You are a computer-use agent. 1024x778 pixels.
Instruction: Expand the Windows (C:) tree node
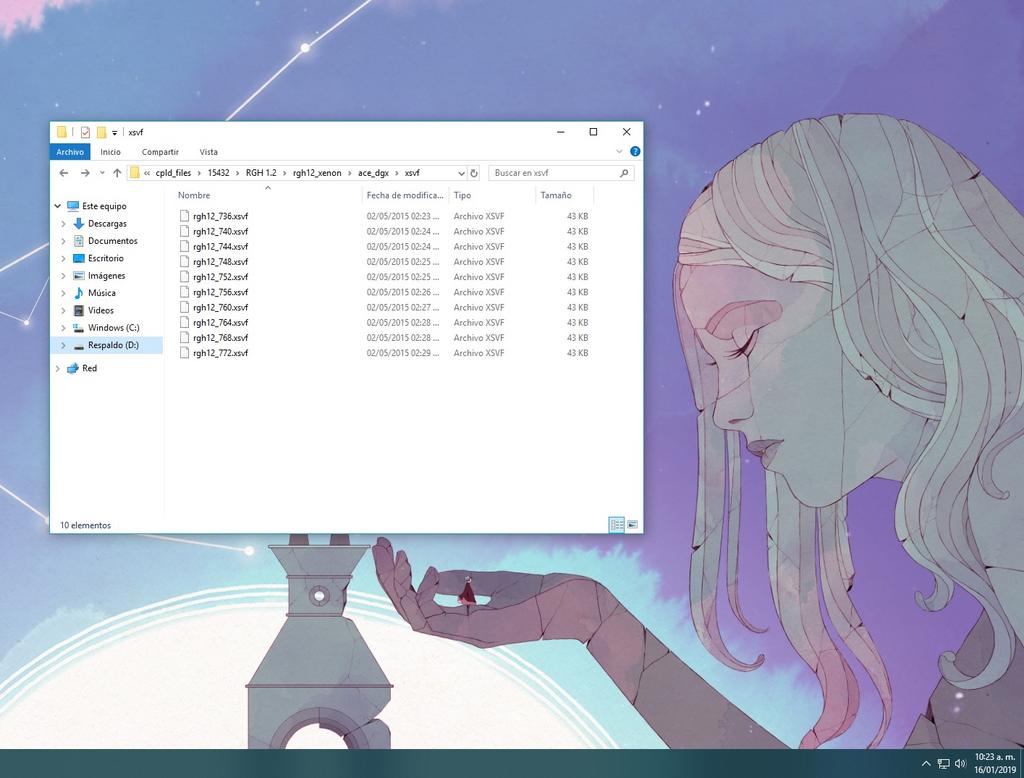[x=63, y=328]
